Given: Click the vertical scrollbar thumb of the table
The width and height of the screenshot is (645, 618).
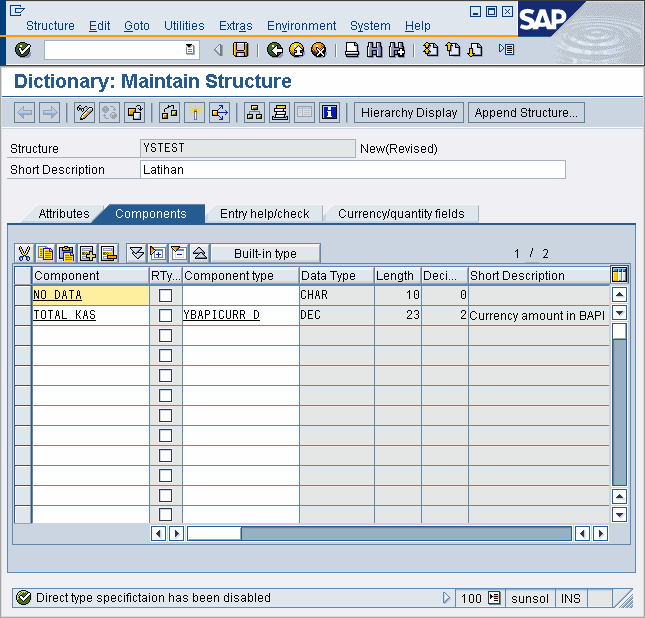Looking at the screenshot, I should tap(619, 331).
